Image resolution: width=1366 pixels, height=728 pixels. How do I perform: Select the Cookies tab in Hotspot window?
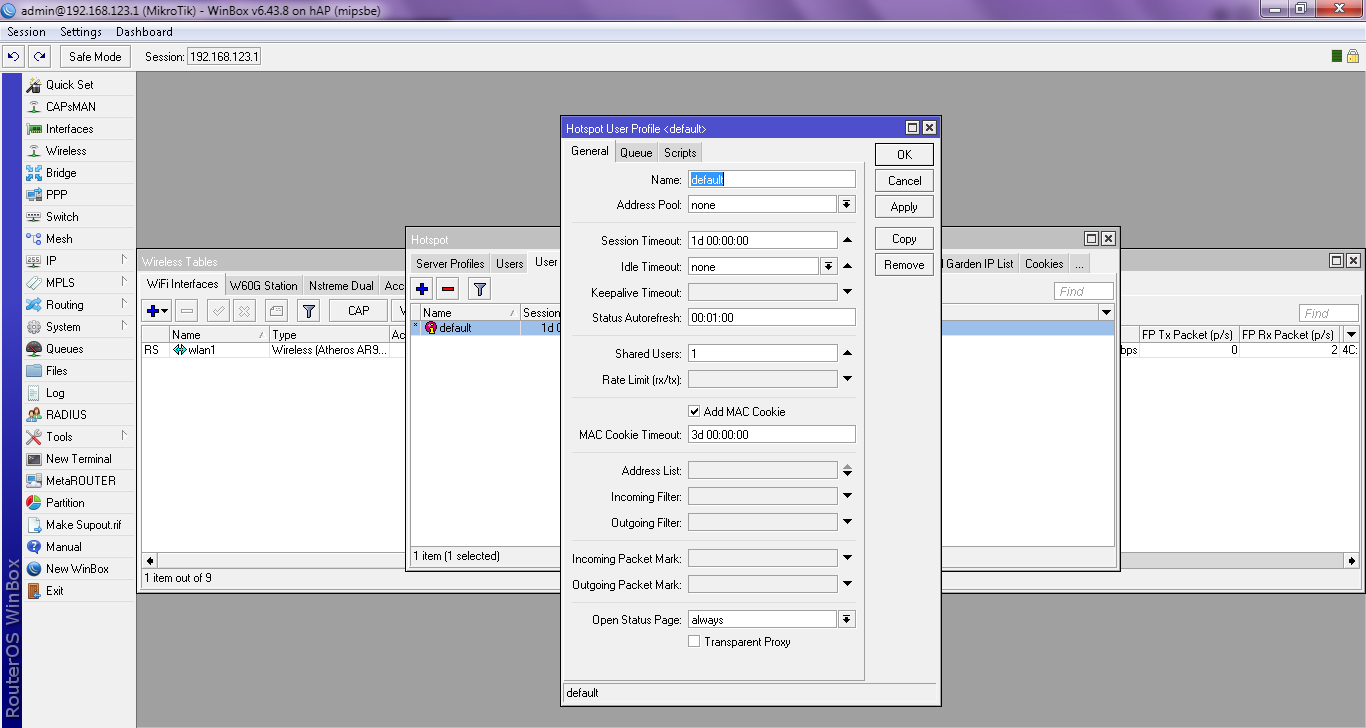[x=1044, y=264]
